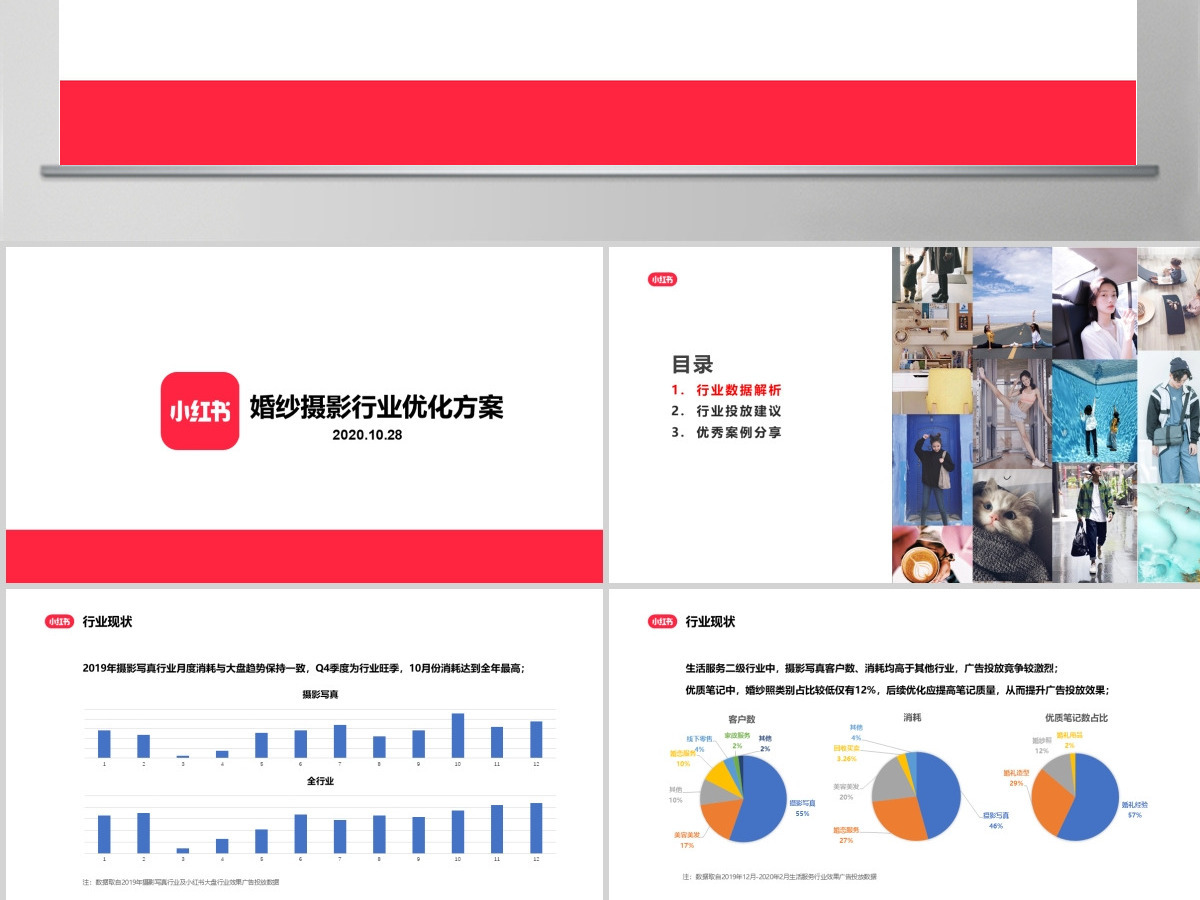Click the 目录 heading
Screen dimensions: 1200x900
coord(692,365)
